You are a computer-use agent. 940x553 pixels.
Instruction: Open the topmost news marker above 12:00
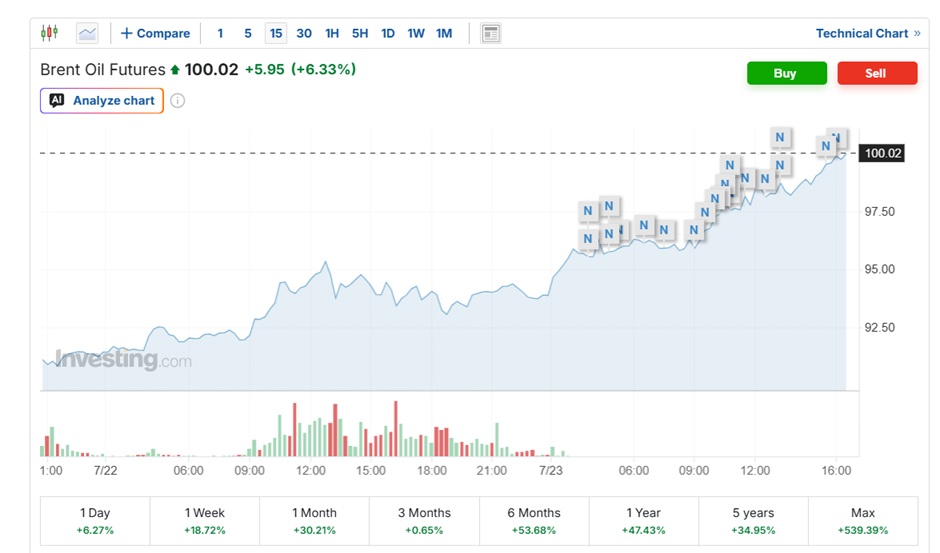coord(779,137)
